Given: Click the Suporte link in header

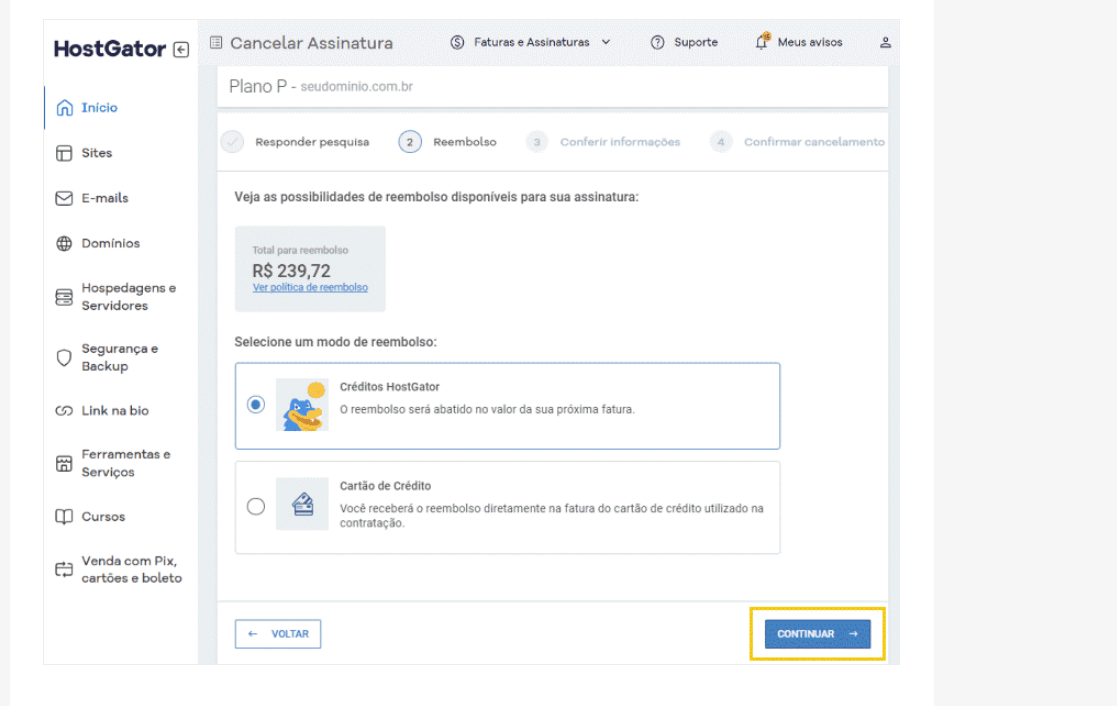Looking at the screenshot, I should (696, 43).
